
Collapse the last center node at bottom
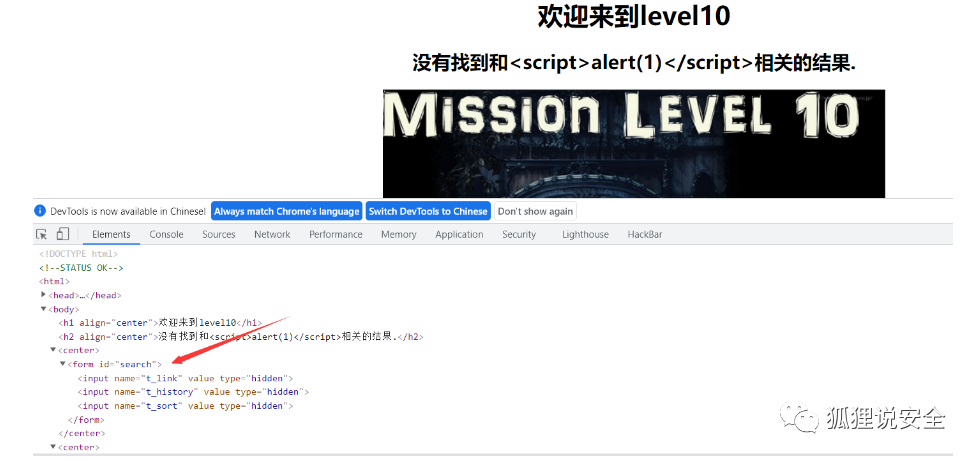53,447
